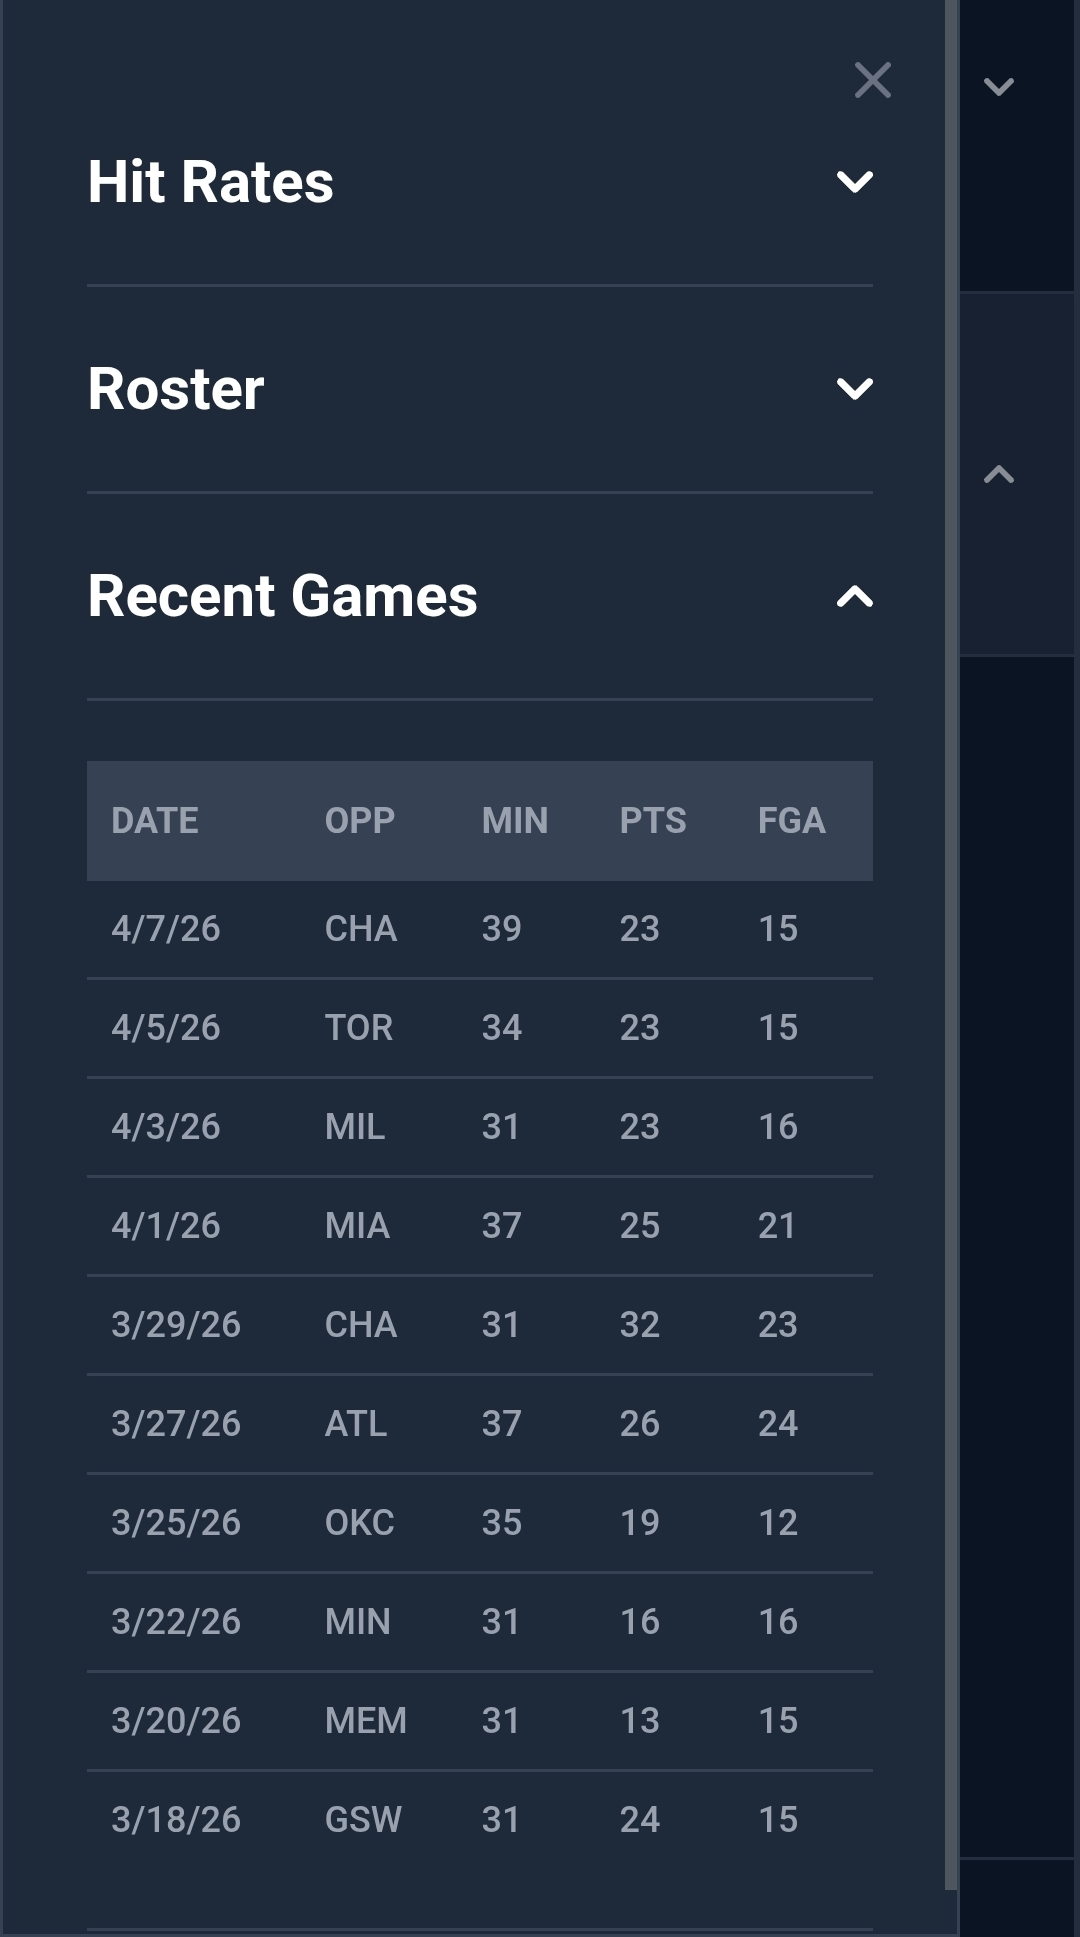Viewport: 1080px width, 1937px height.
Task: Open the game row against GSW
Action: [x=480, y=1819]
